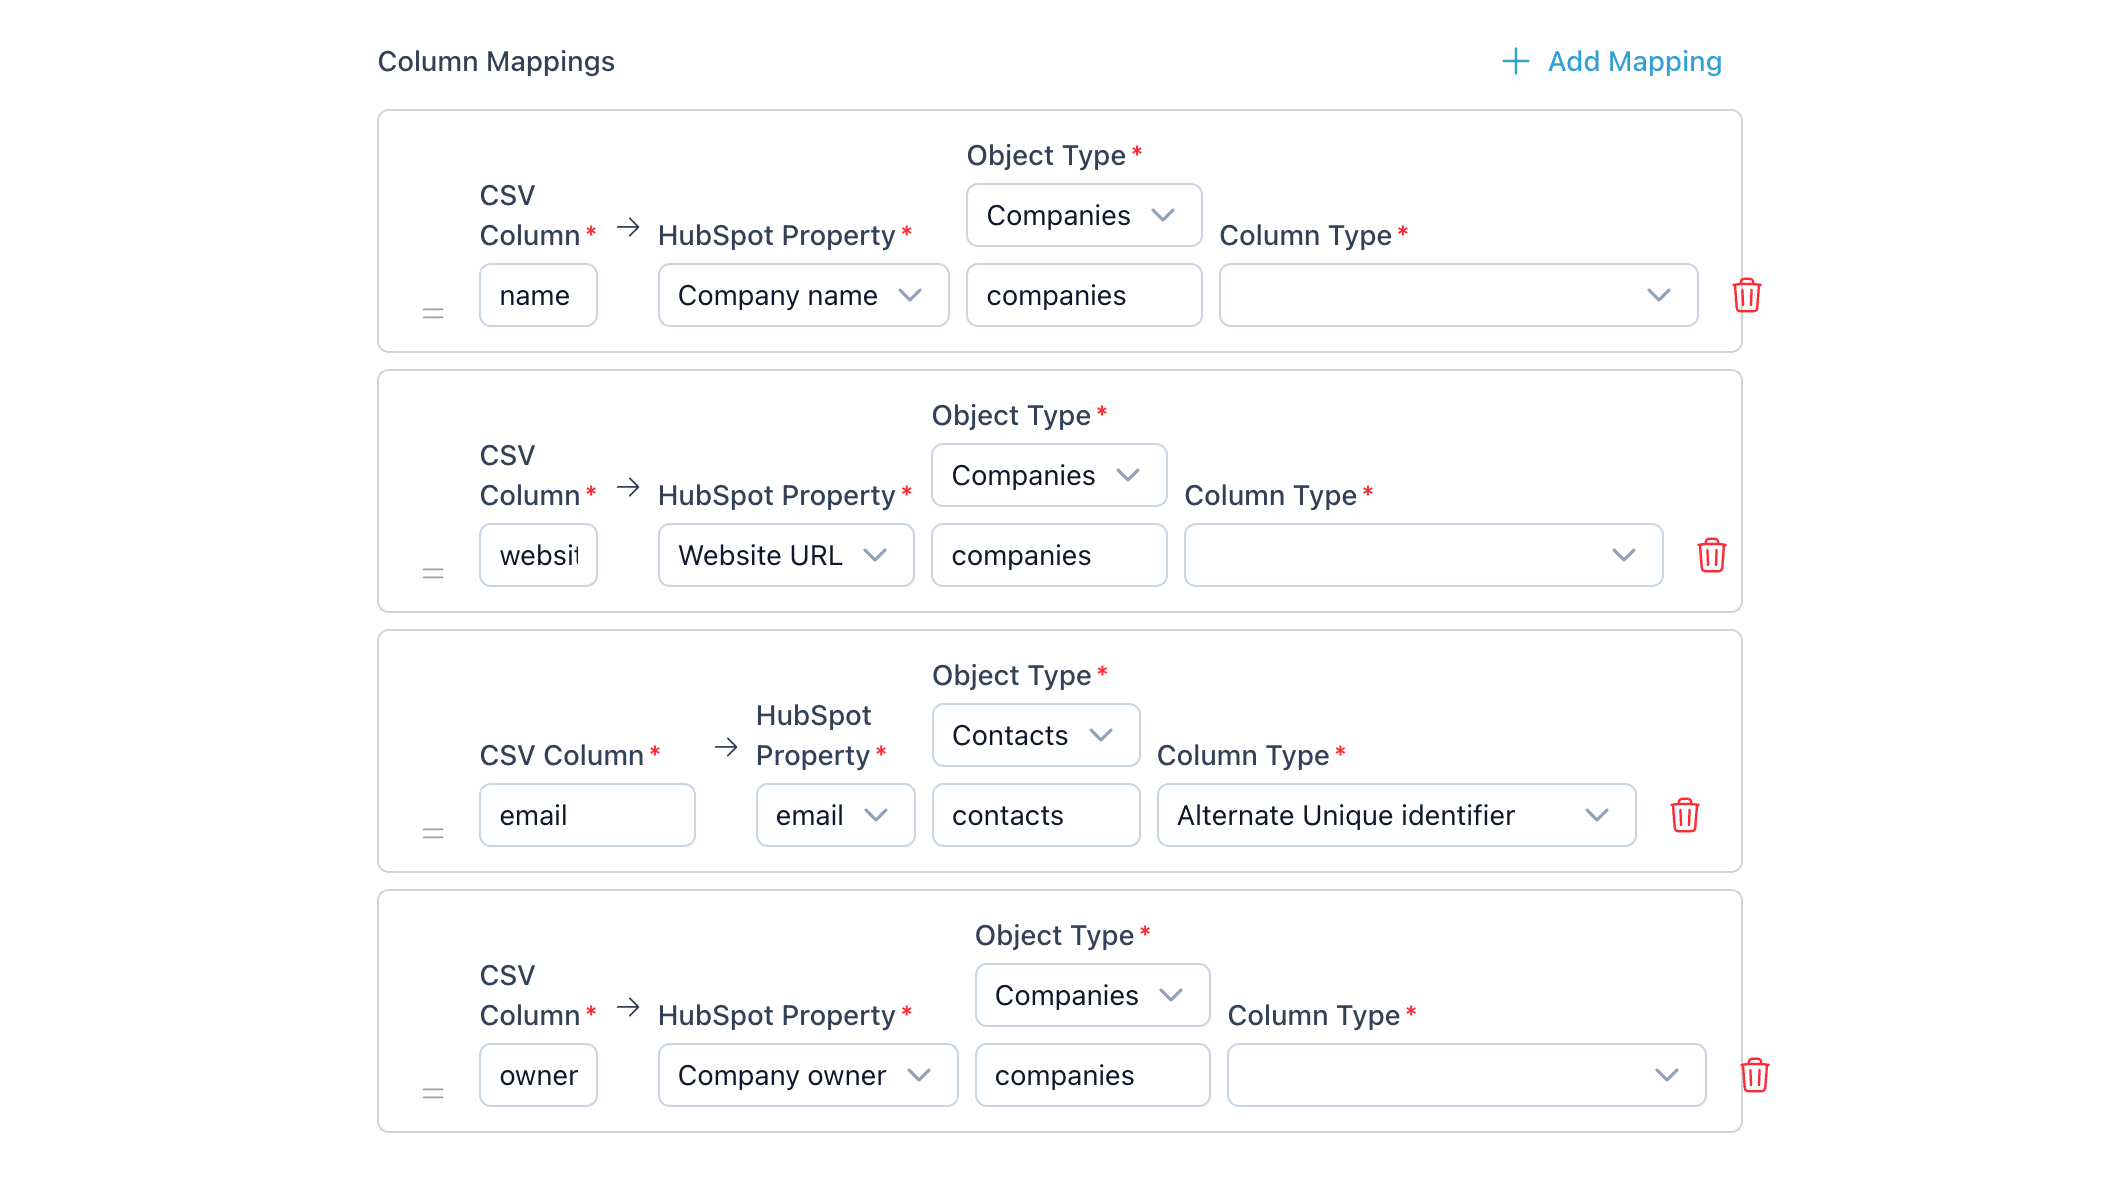Viewport: 2128px width, 1197px height.
Task: Expand the Alternate Unique identifier column type
Action: tap(1396, 815)
